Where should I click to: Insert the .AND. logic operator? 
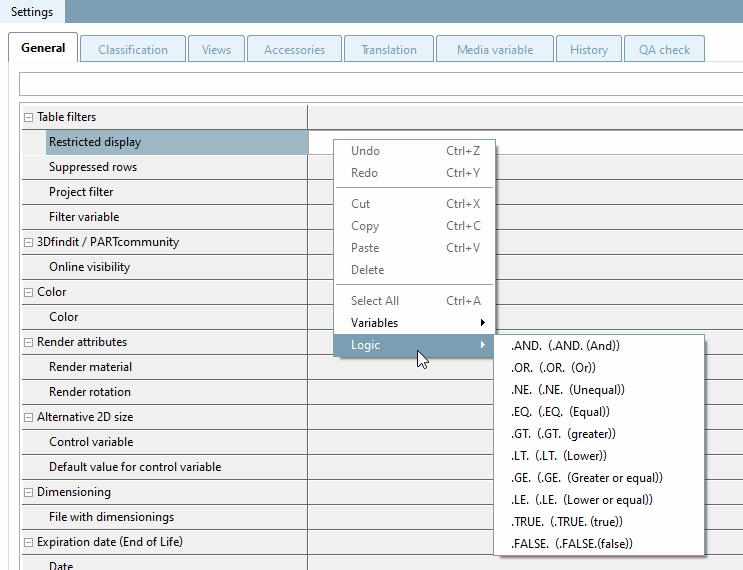[x=565, y=345]
